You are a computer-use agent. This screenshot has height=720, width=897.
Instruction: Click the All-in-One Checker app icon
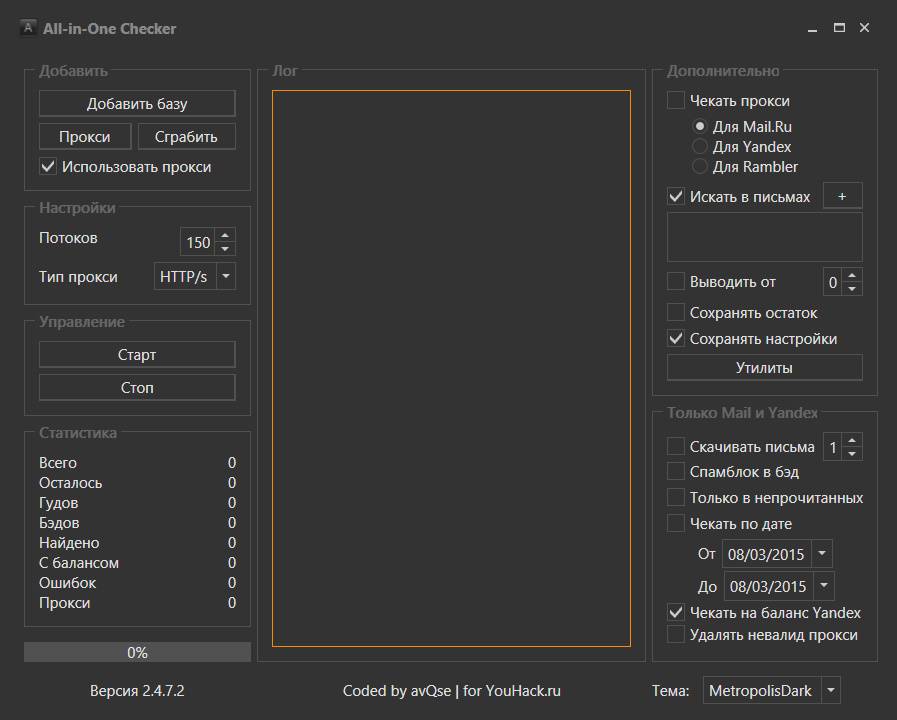(x=28, y=28)
